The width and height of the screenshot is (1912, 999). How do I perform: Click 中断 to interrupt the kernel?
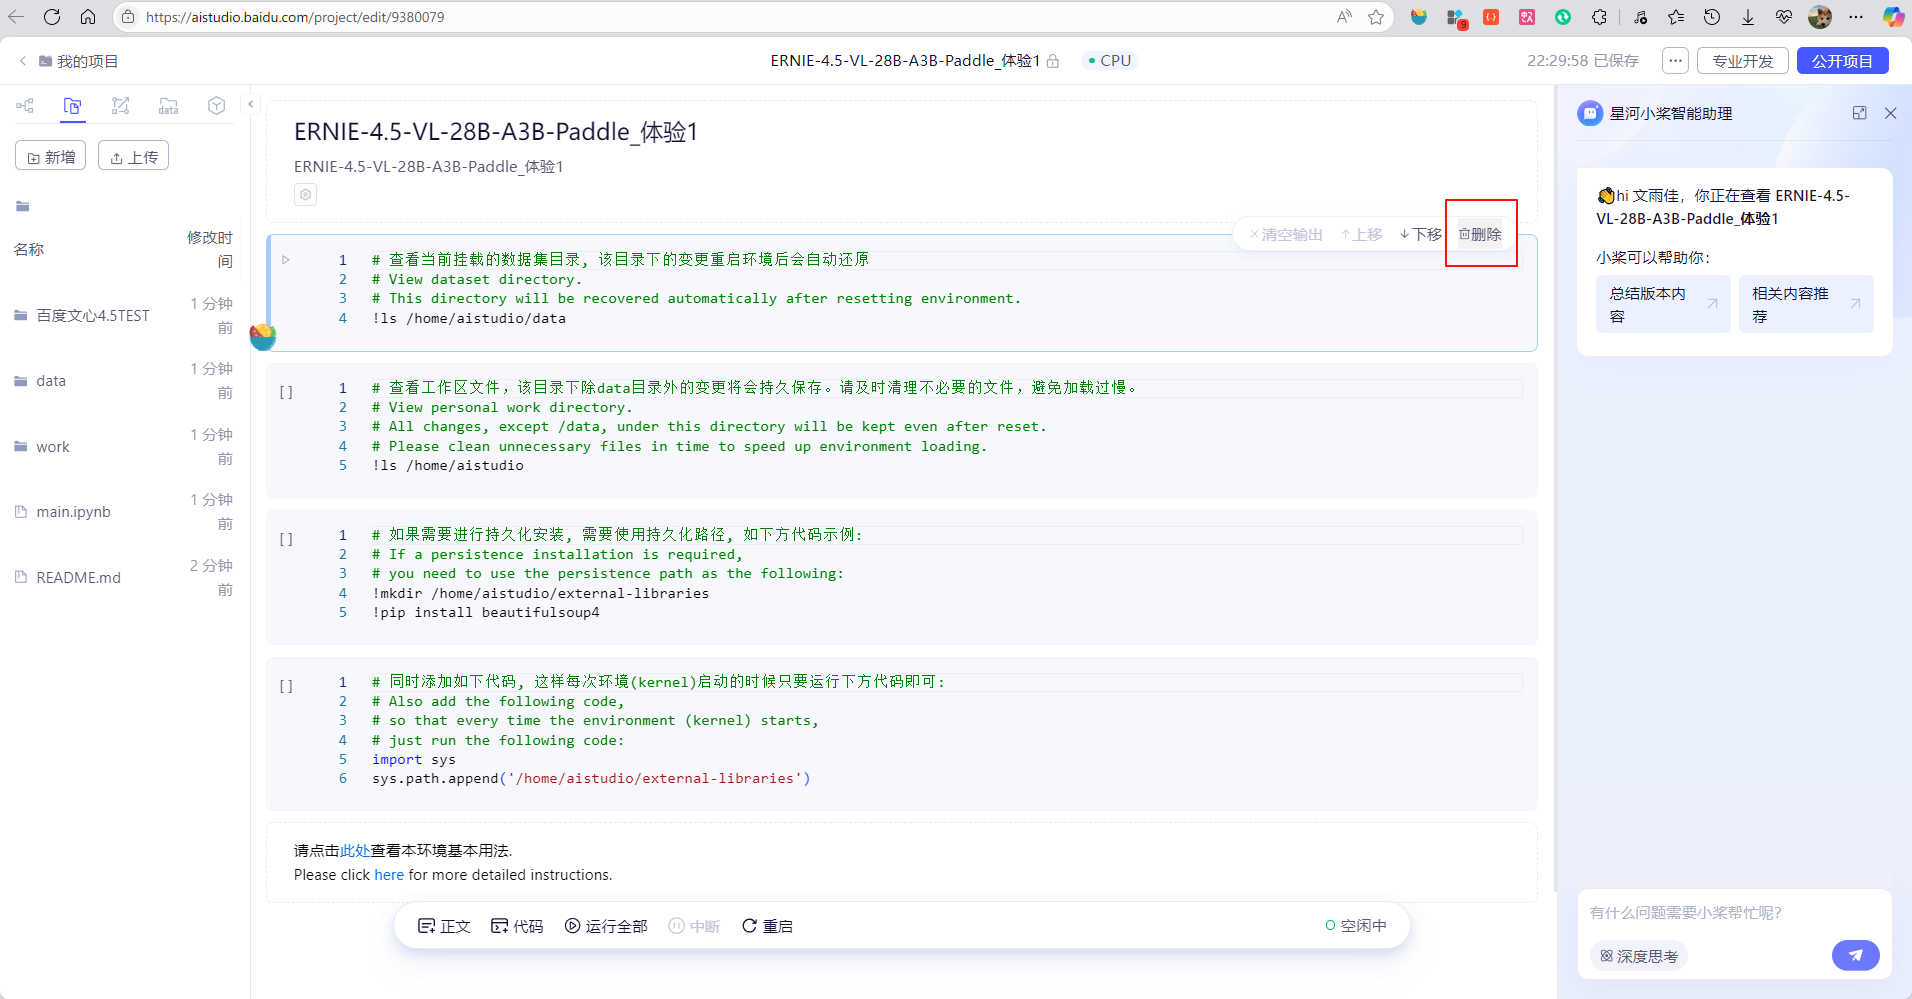point(694,926)
